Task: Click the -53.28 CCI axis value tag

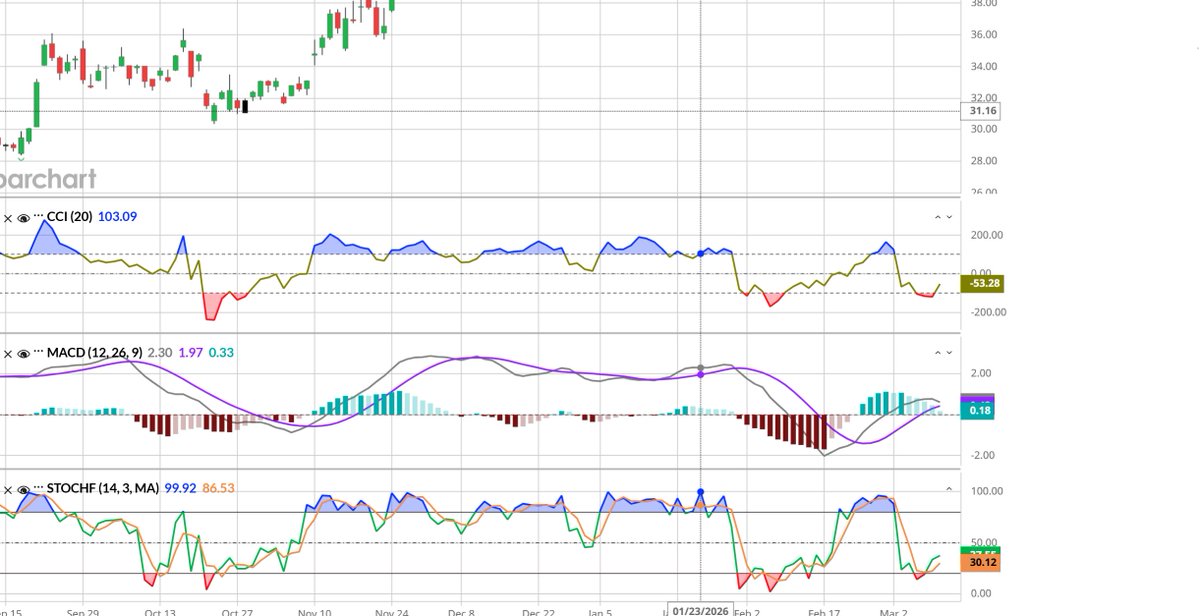Action: tap(981, 284)
